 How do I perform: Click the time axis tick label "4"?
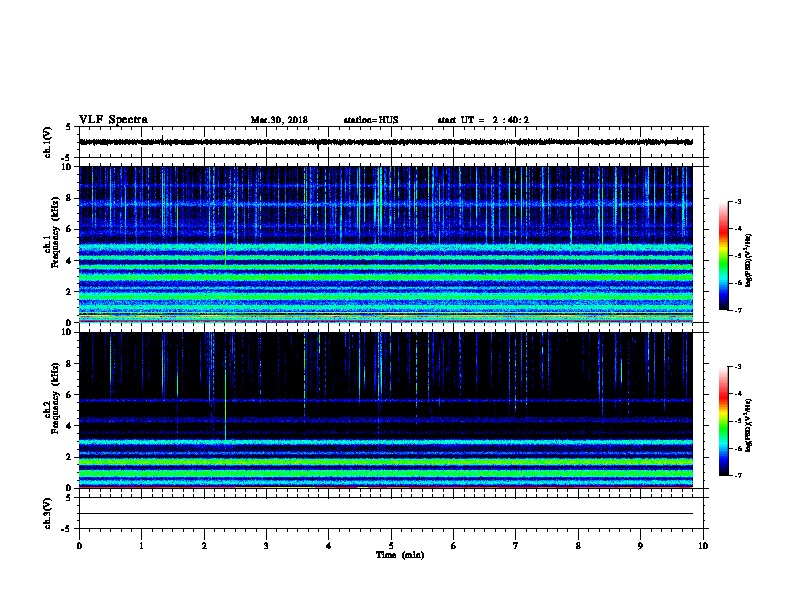[x=329, y=546]
